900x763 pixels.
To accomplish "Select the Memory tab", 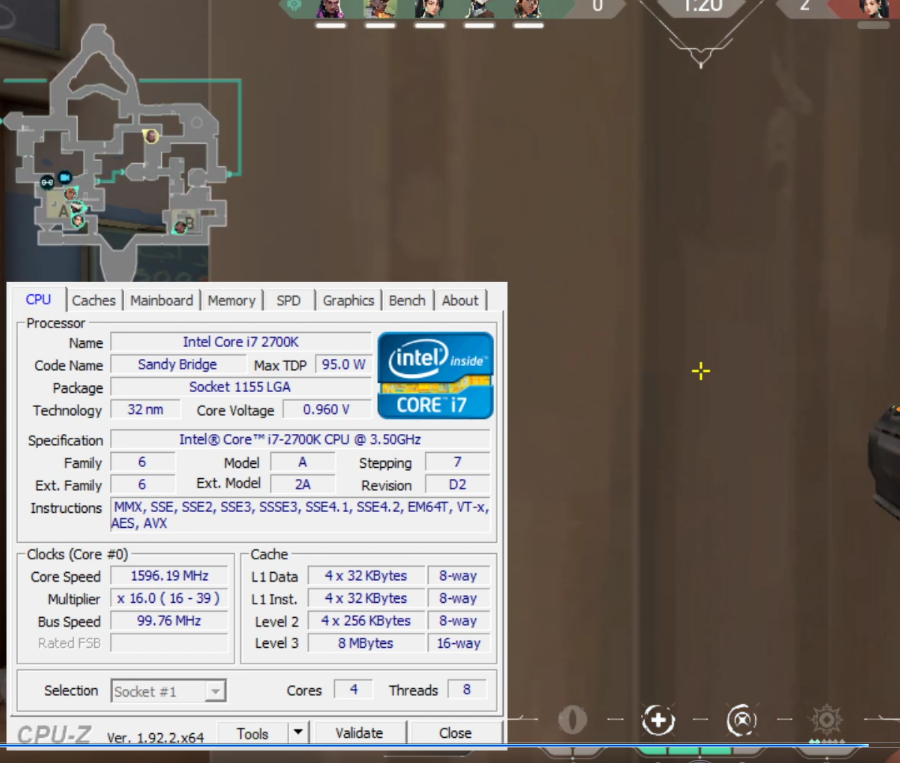I will pos(231,300).
